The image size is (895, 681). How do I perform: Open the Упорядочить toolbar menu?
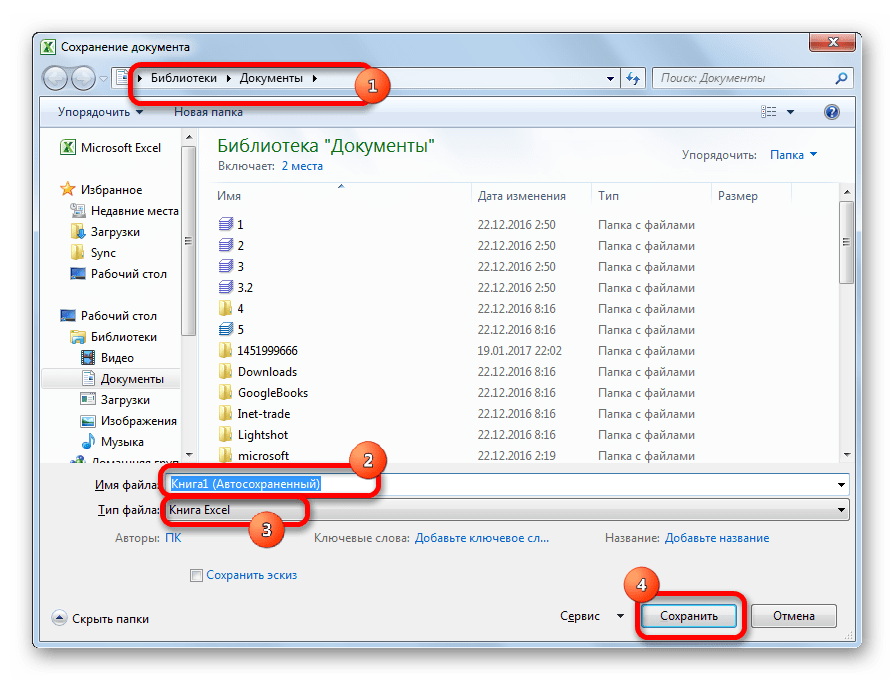[x=100, y=112]
